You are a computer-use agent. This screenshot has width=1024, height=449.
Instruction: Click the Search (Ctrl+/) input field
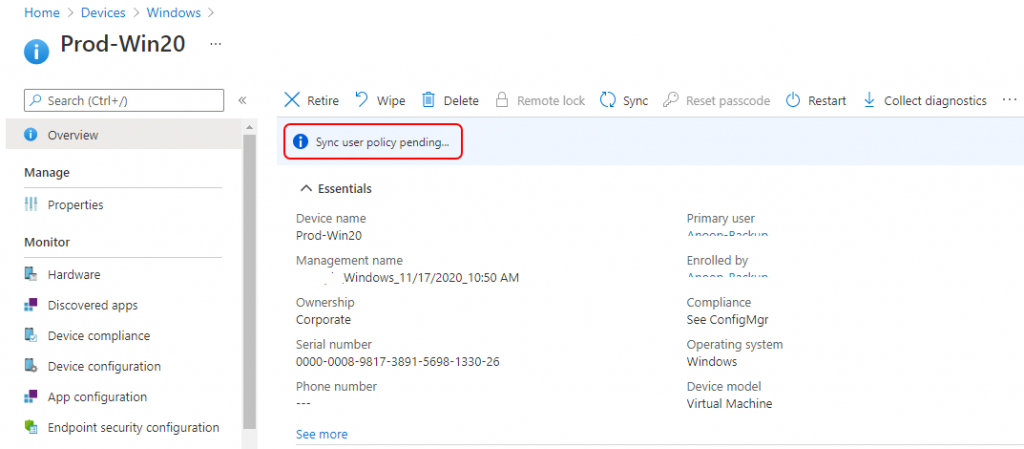pyautogui.click(x=124, y=101)
